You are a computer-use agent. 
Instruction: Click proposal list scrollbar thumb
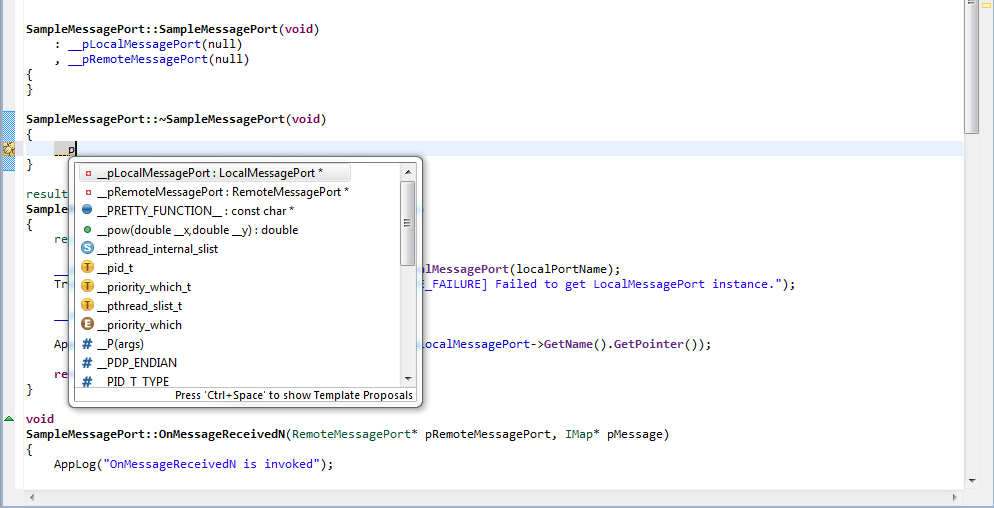point(408,223)
